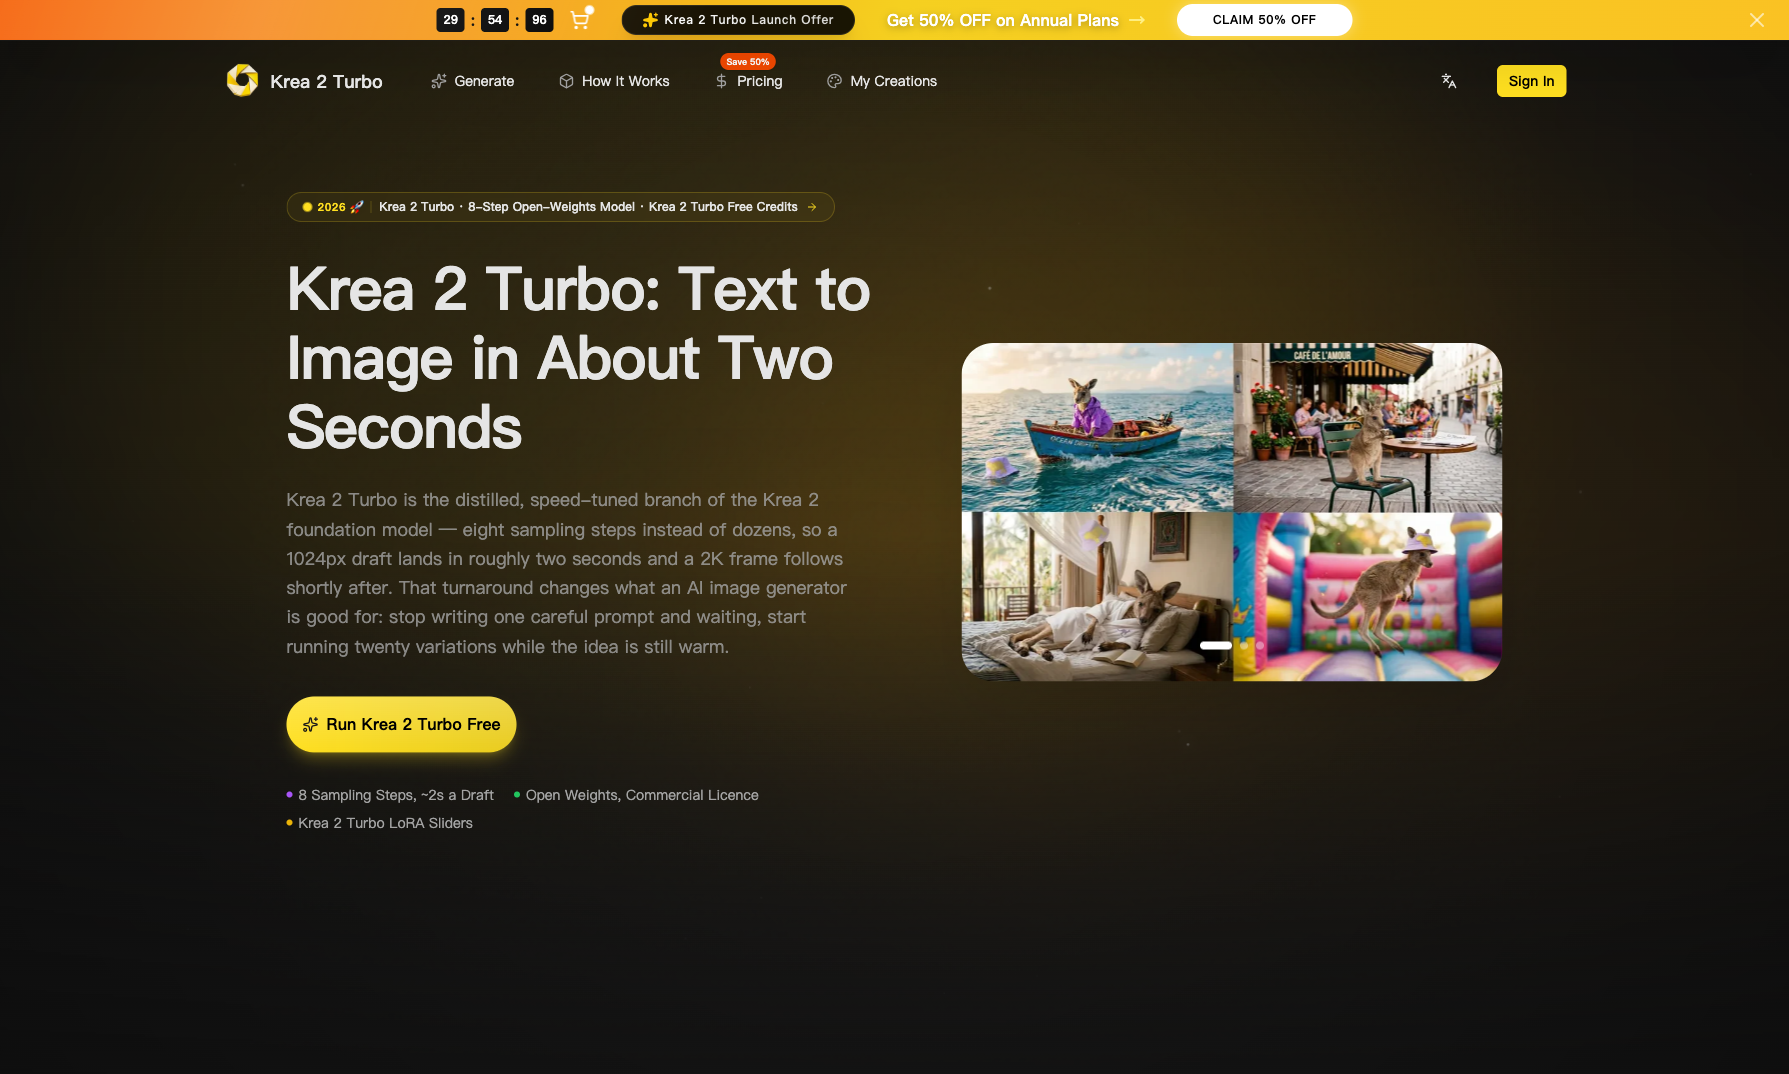View the kangaroo in bed image
This screenshot has height=1074, width=1789.
click(1097, 597)
